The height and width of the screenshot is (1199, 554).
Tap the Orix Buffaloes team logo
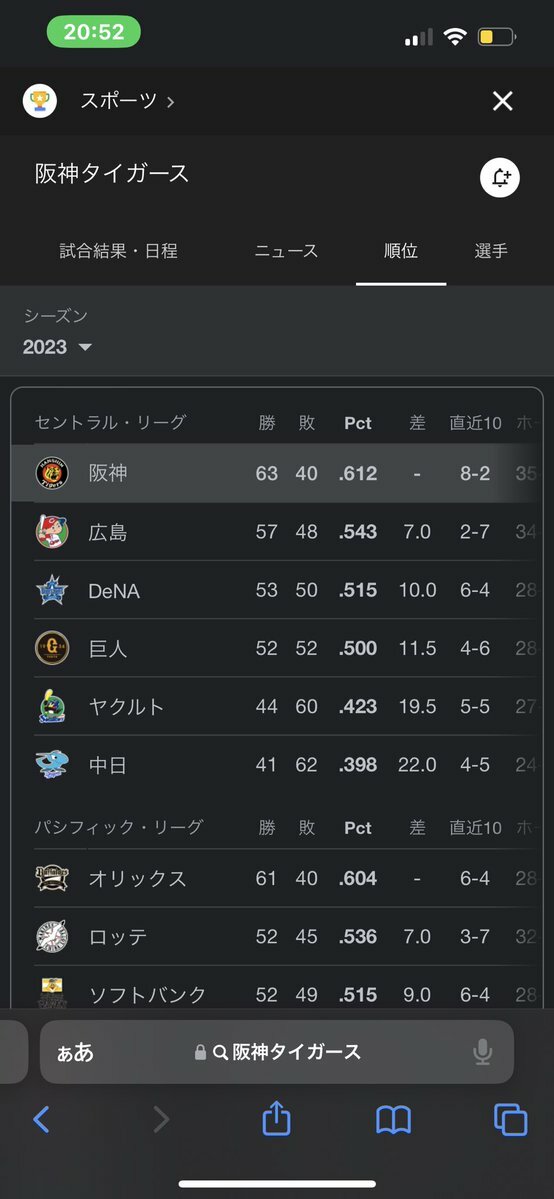click(52, 878)
